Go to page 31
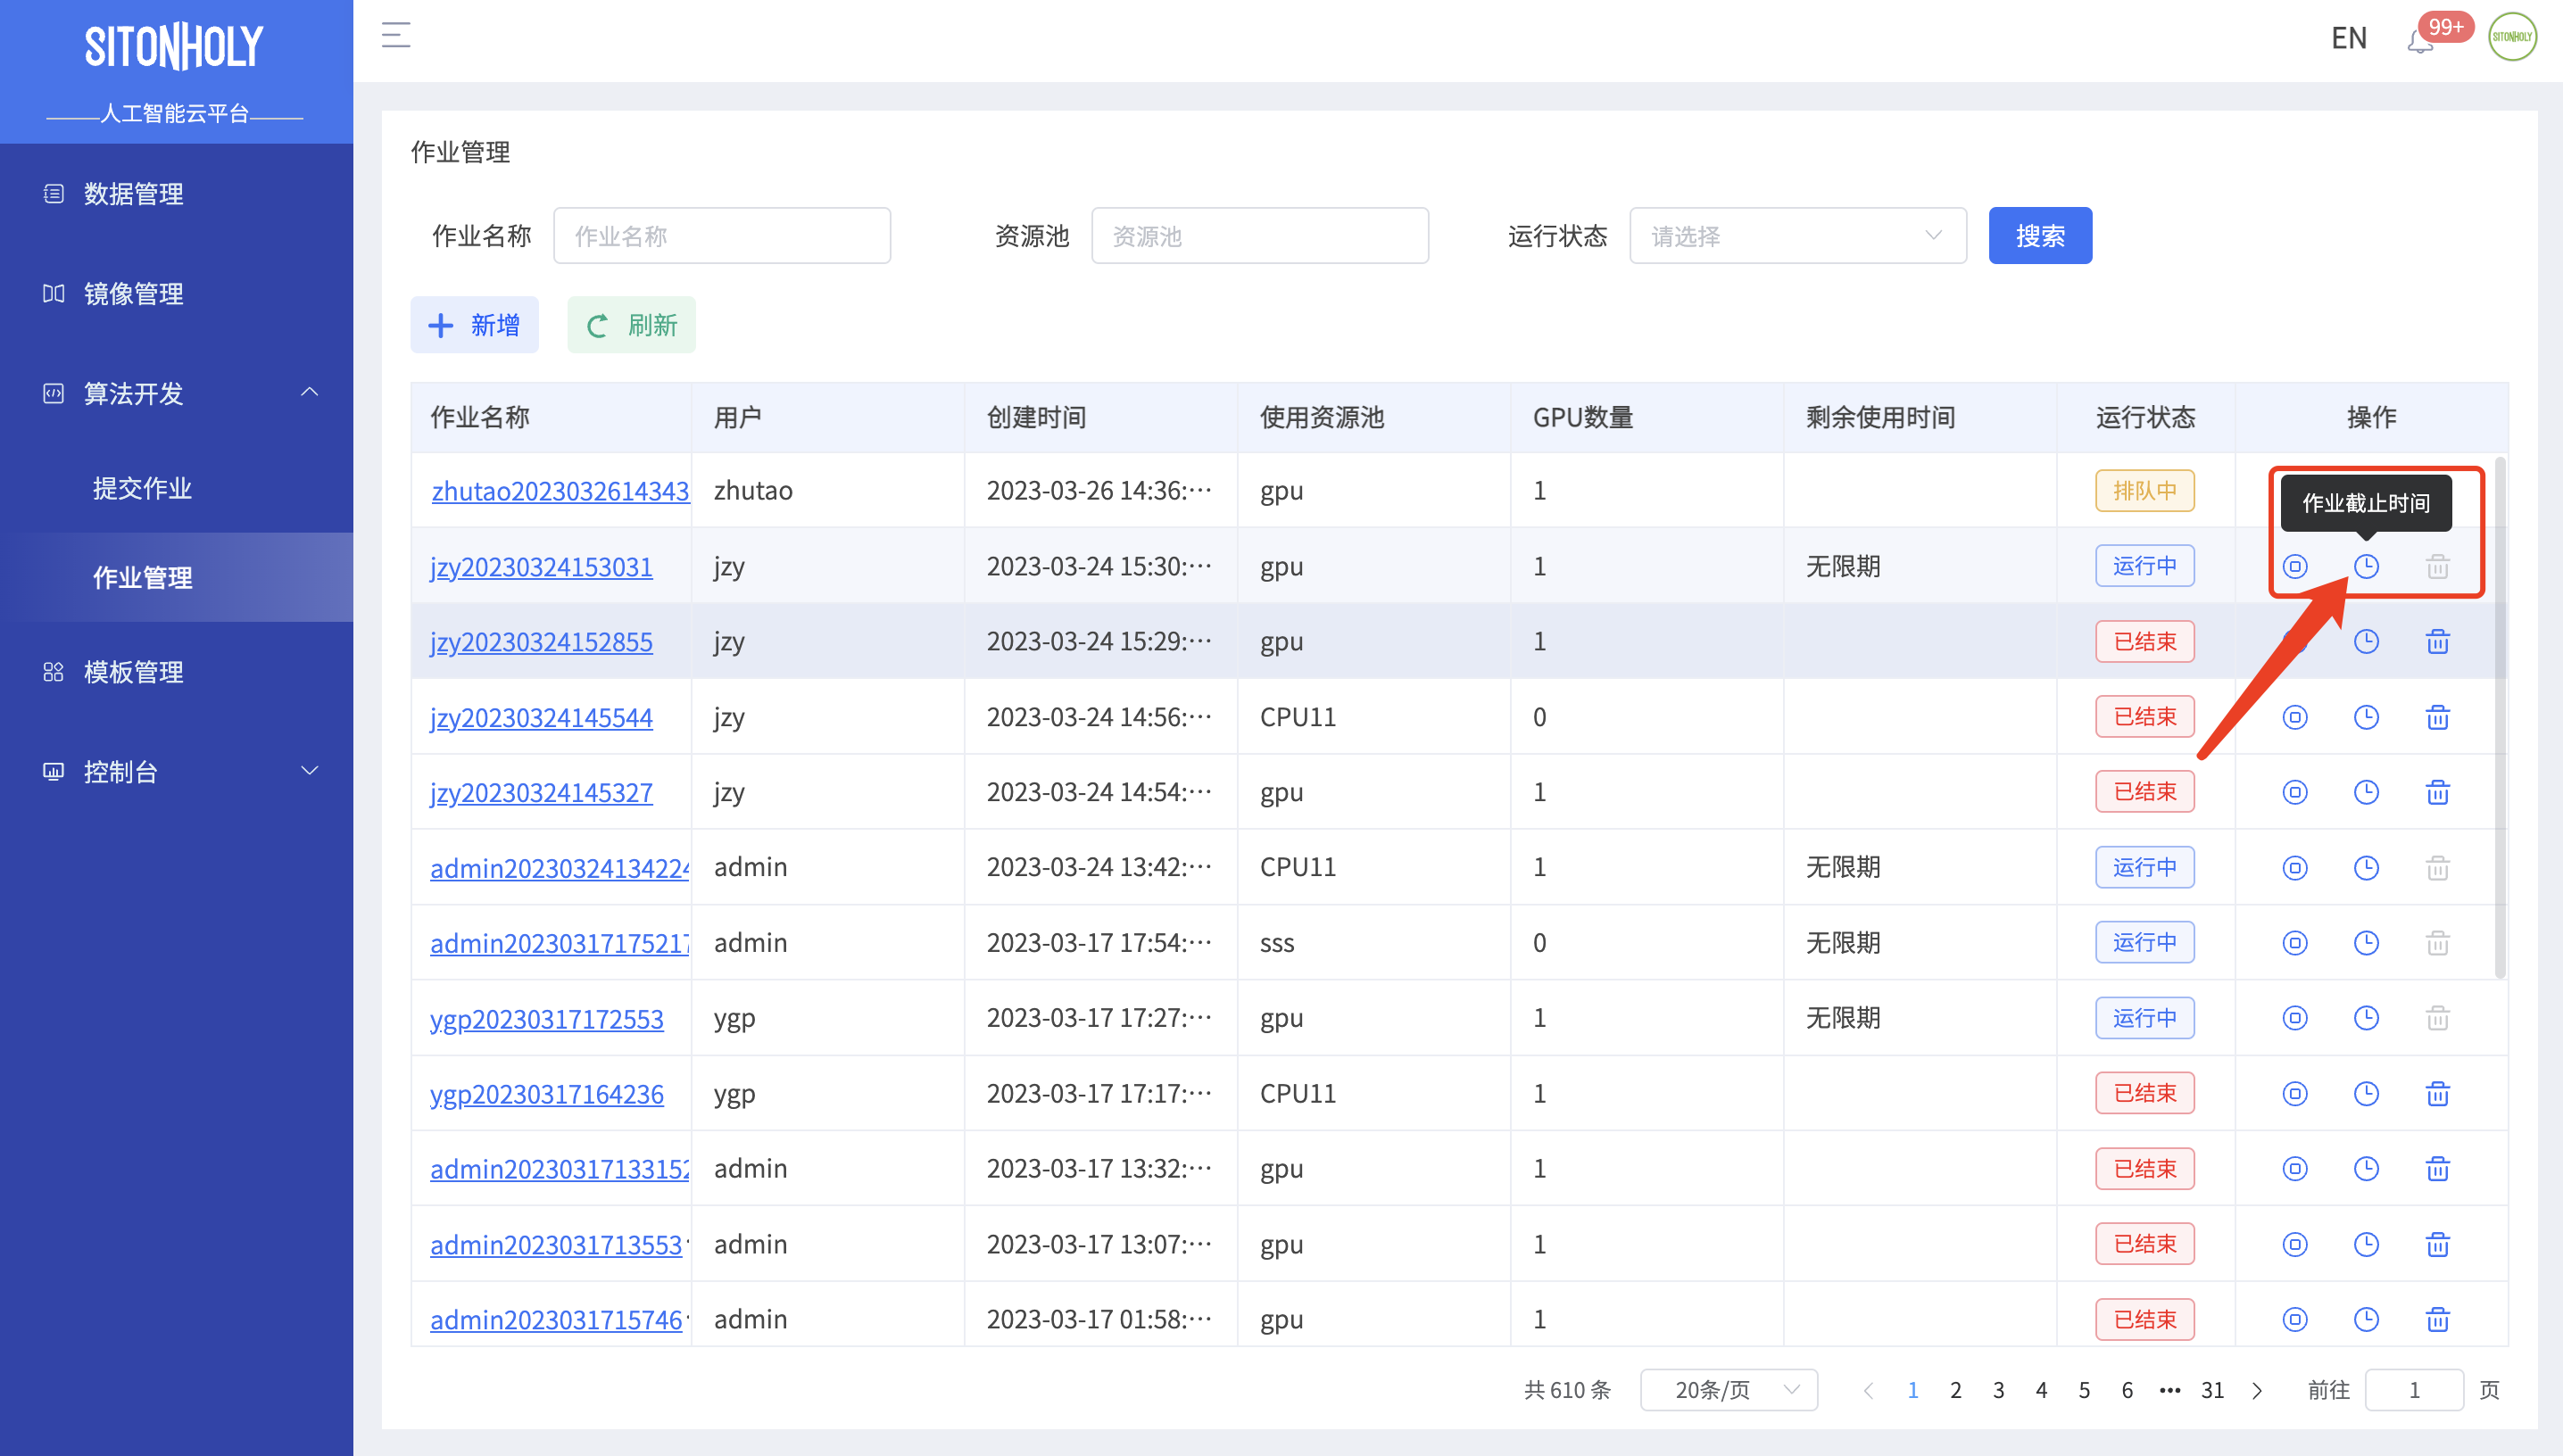2563x1456 pixels. click(x=2213, y=1391)
